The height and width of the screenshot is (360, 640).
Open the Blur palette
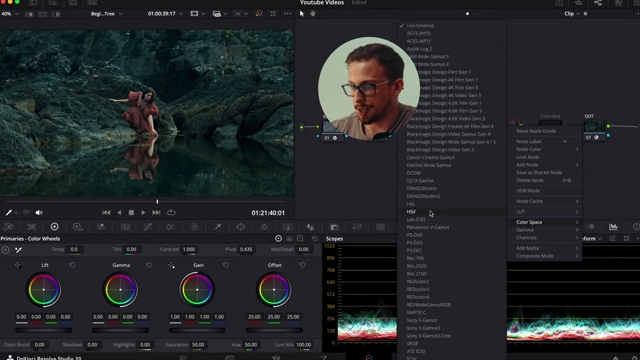click(311, 227)
